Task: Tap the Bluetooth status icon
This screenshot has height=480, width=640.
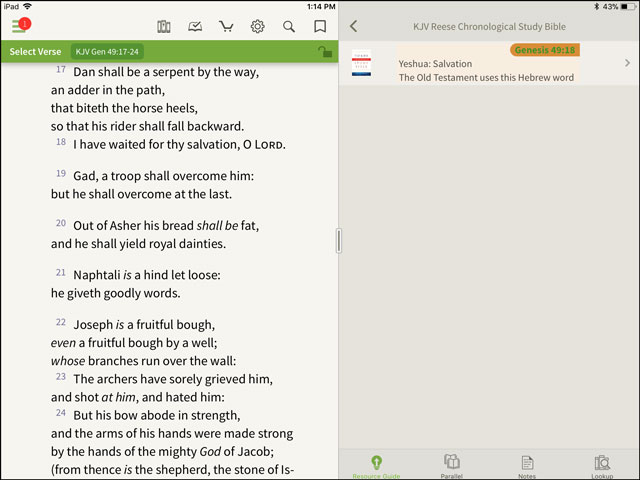Action: [596, 7]
